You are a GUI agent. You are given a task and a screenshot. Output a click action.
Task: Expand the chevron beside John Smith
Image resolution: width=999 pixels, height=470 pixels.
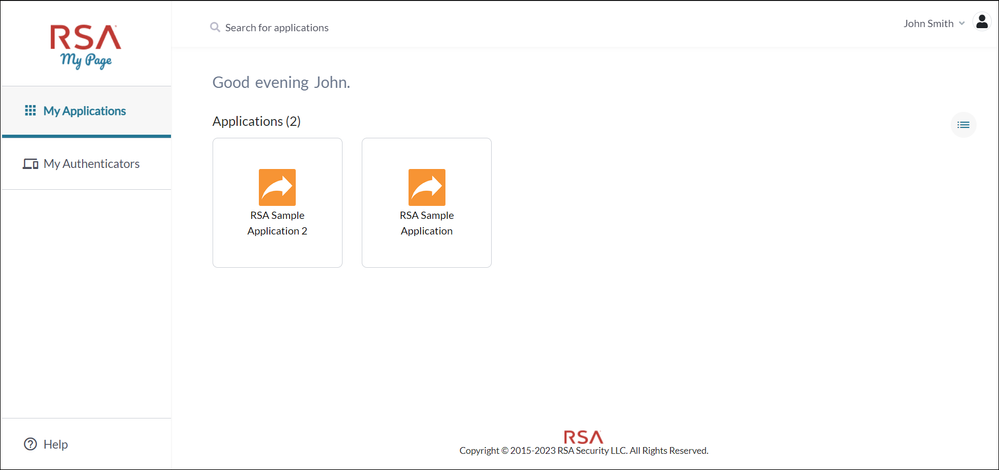tap(962, 23)
